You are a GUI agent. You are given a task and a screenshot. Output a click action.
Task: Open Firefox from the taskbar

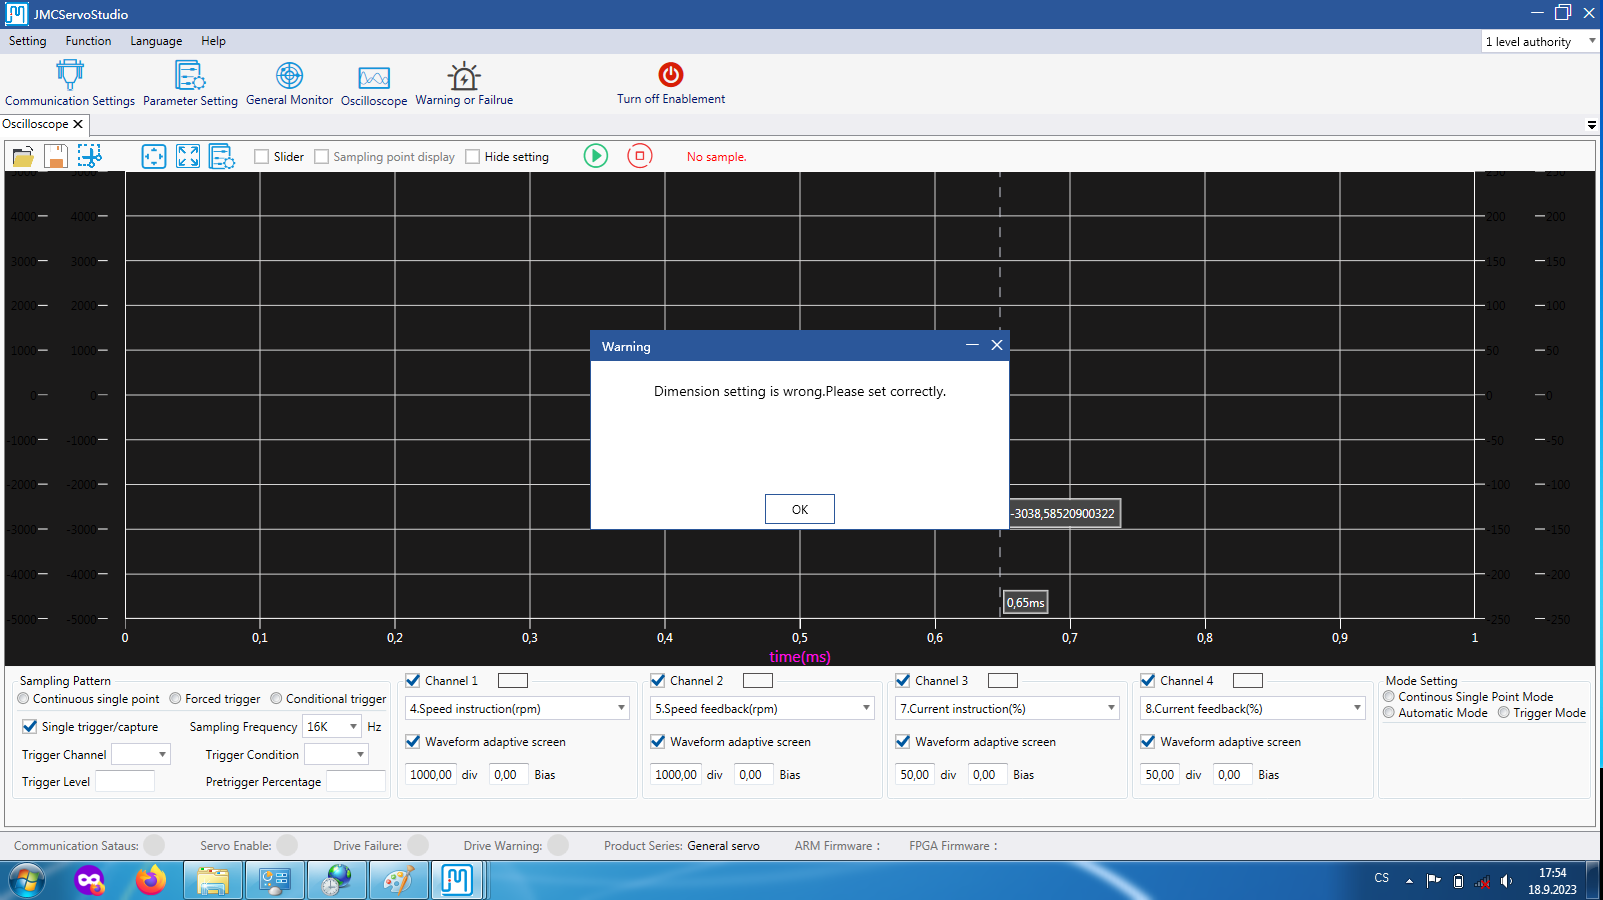tap(151, 881)
